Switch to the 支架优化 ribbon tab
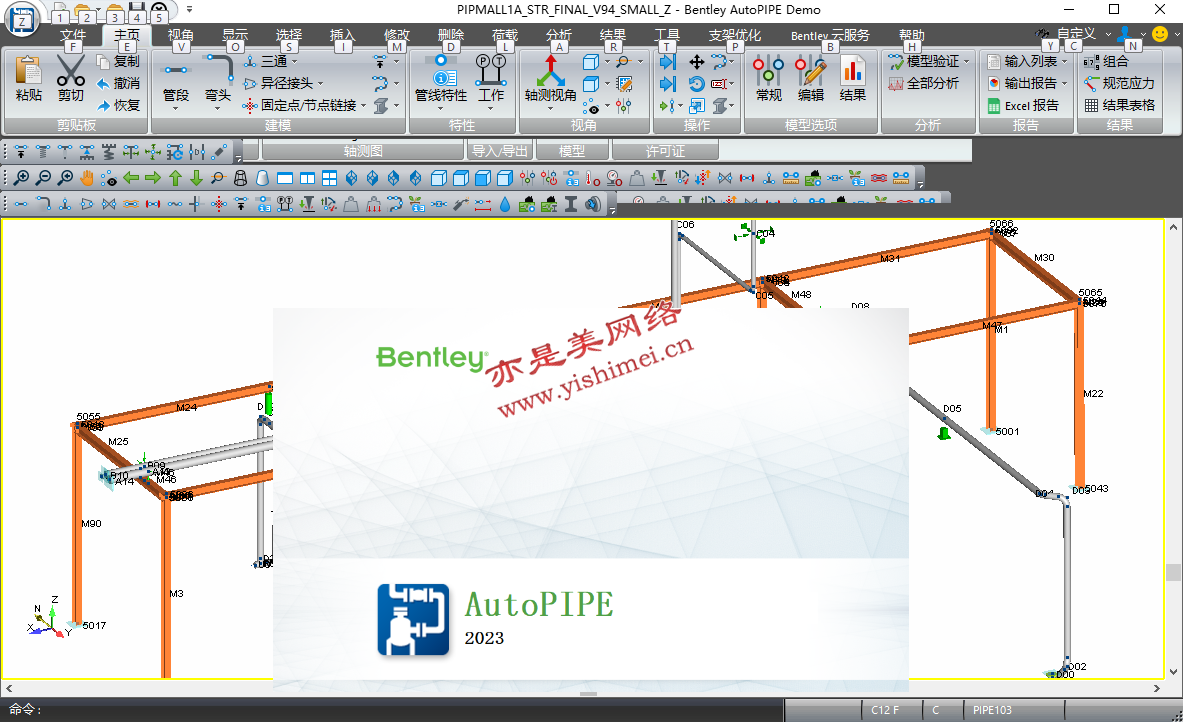Image resolution: width=1183 pixels, height=722 pixels. pos(735,35)
